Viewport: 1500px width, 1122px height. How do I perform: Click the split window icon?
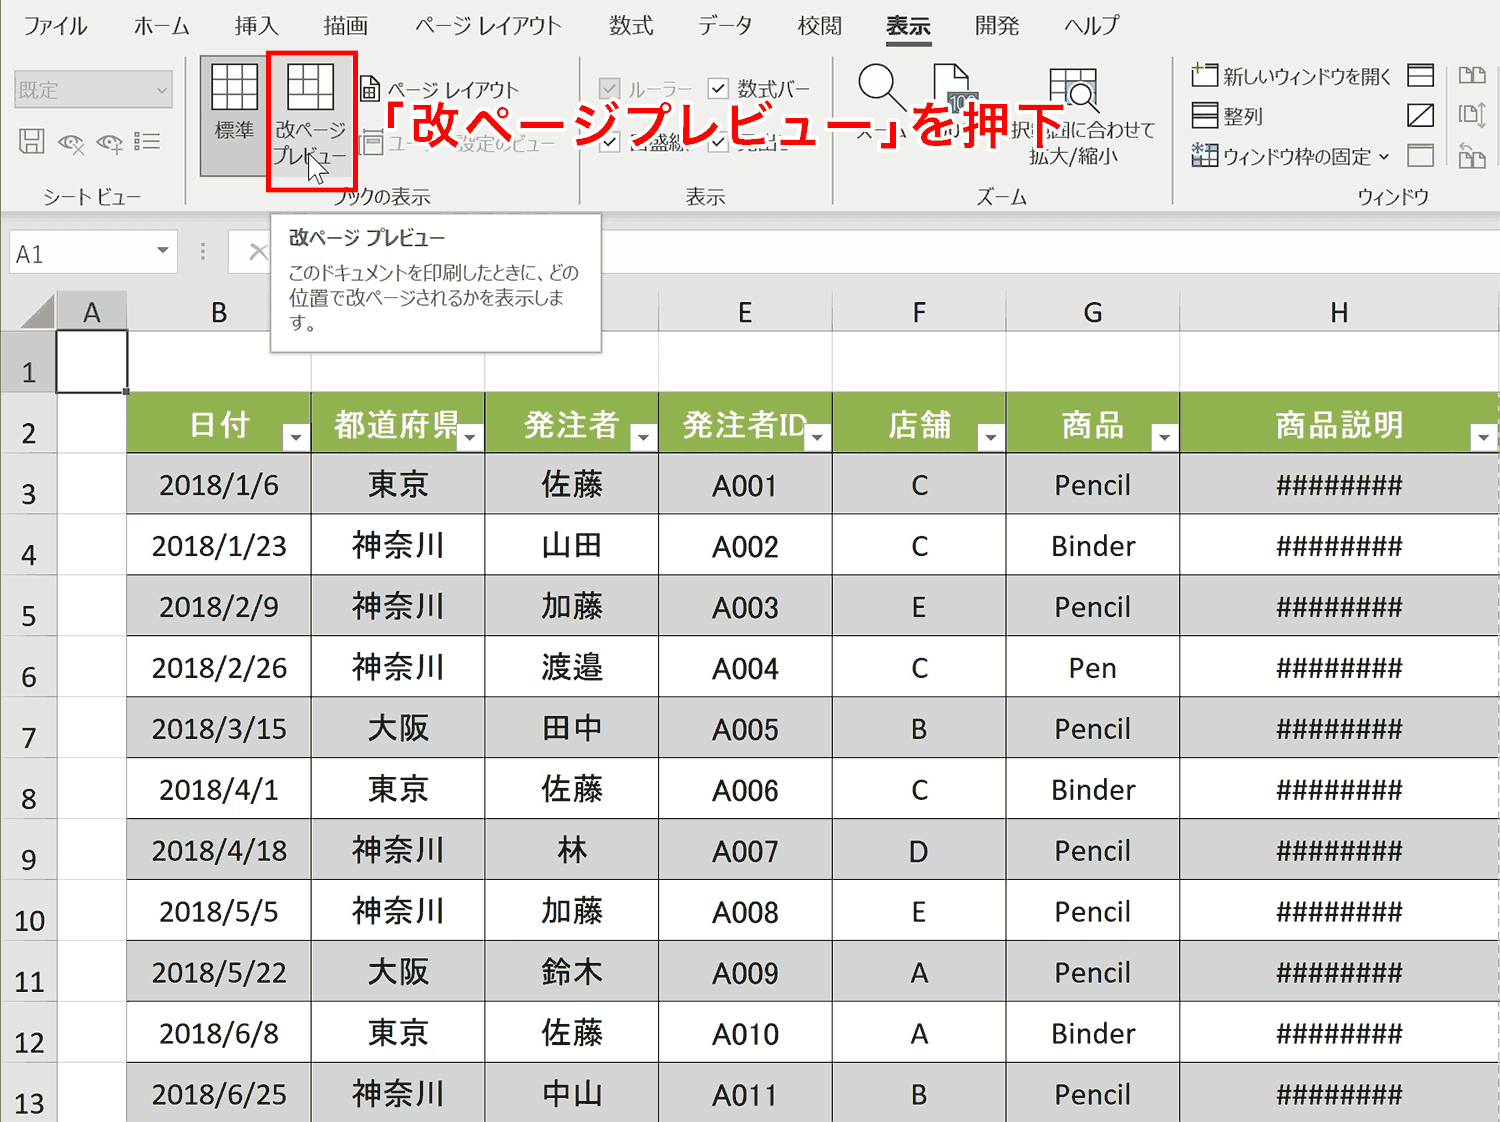point(1420,75)
